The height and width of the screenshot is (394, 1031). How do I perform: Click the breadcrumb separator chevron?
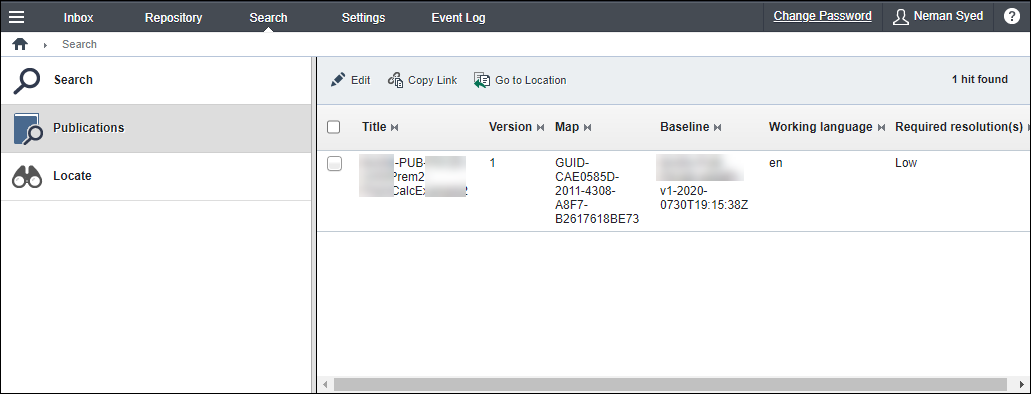coord(45,45)
